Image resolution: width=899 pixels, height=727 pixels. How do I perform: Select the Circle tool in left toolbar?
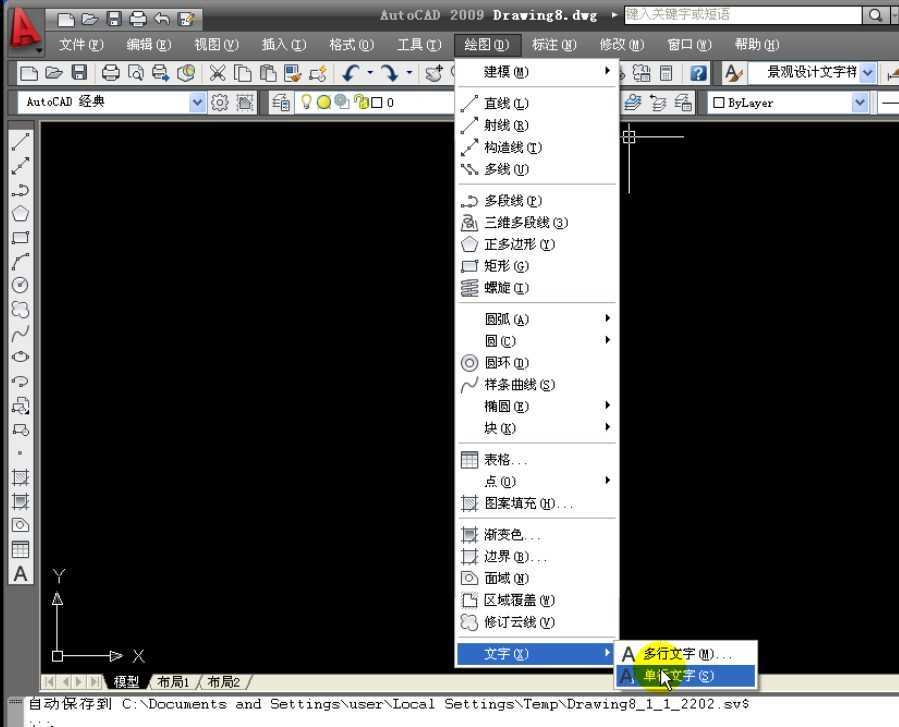click(x=21, y=285)
